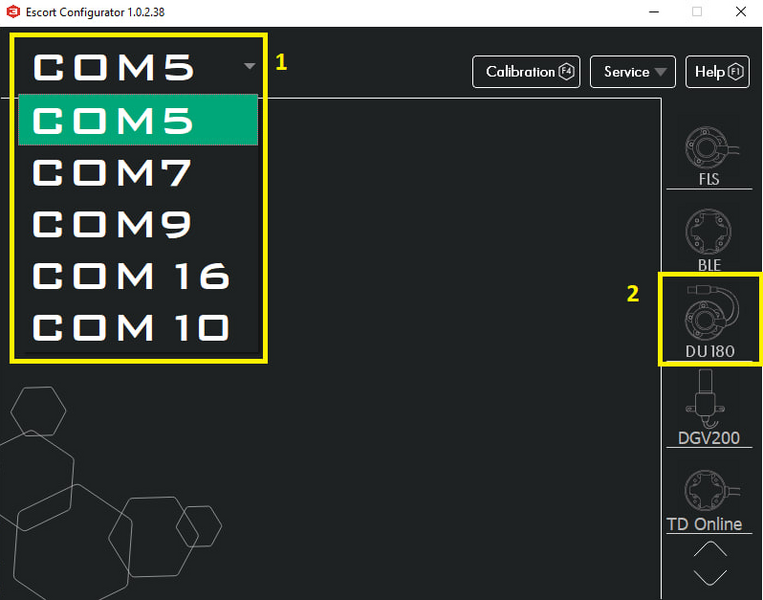This screenshot has height=600, width=763.
Task: Click the down arrow in device list
Action: pos(710,577)
